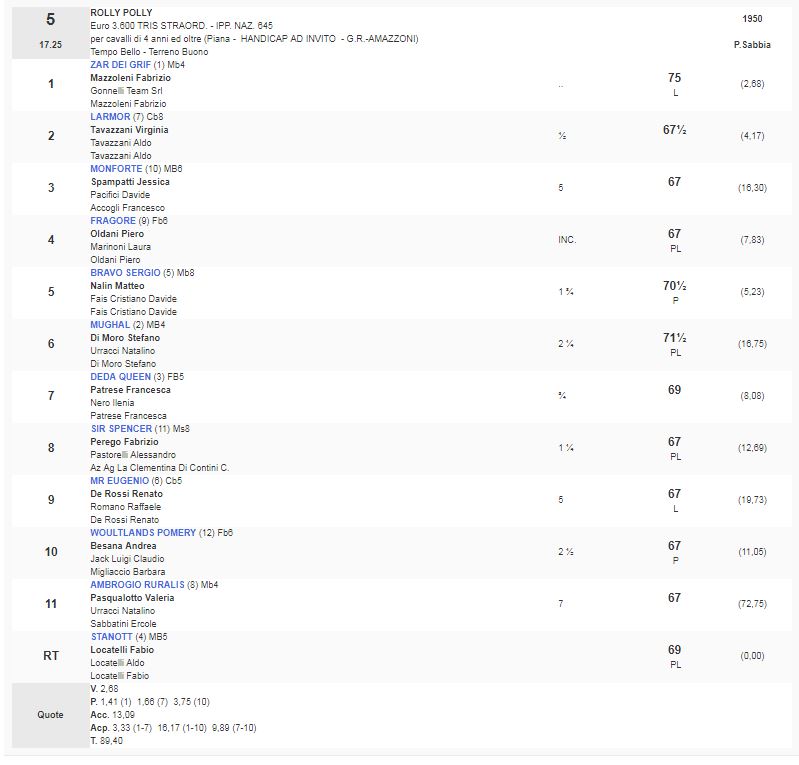Open the MR EUGENIO horse link
This screenshot has width=799, height=765.
[x=119, y=481]
